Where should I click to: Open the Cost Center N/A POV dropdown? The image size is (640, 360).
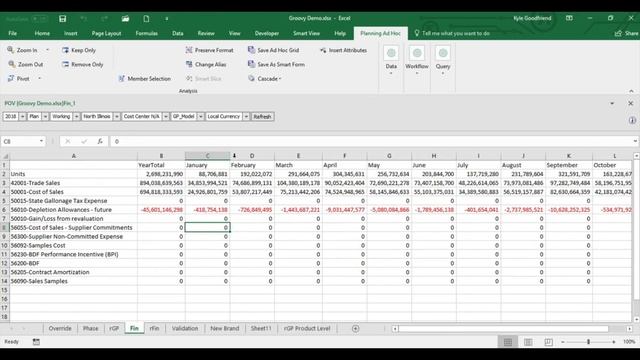(x=166, y=117)
